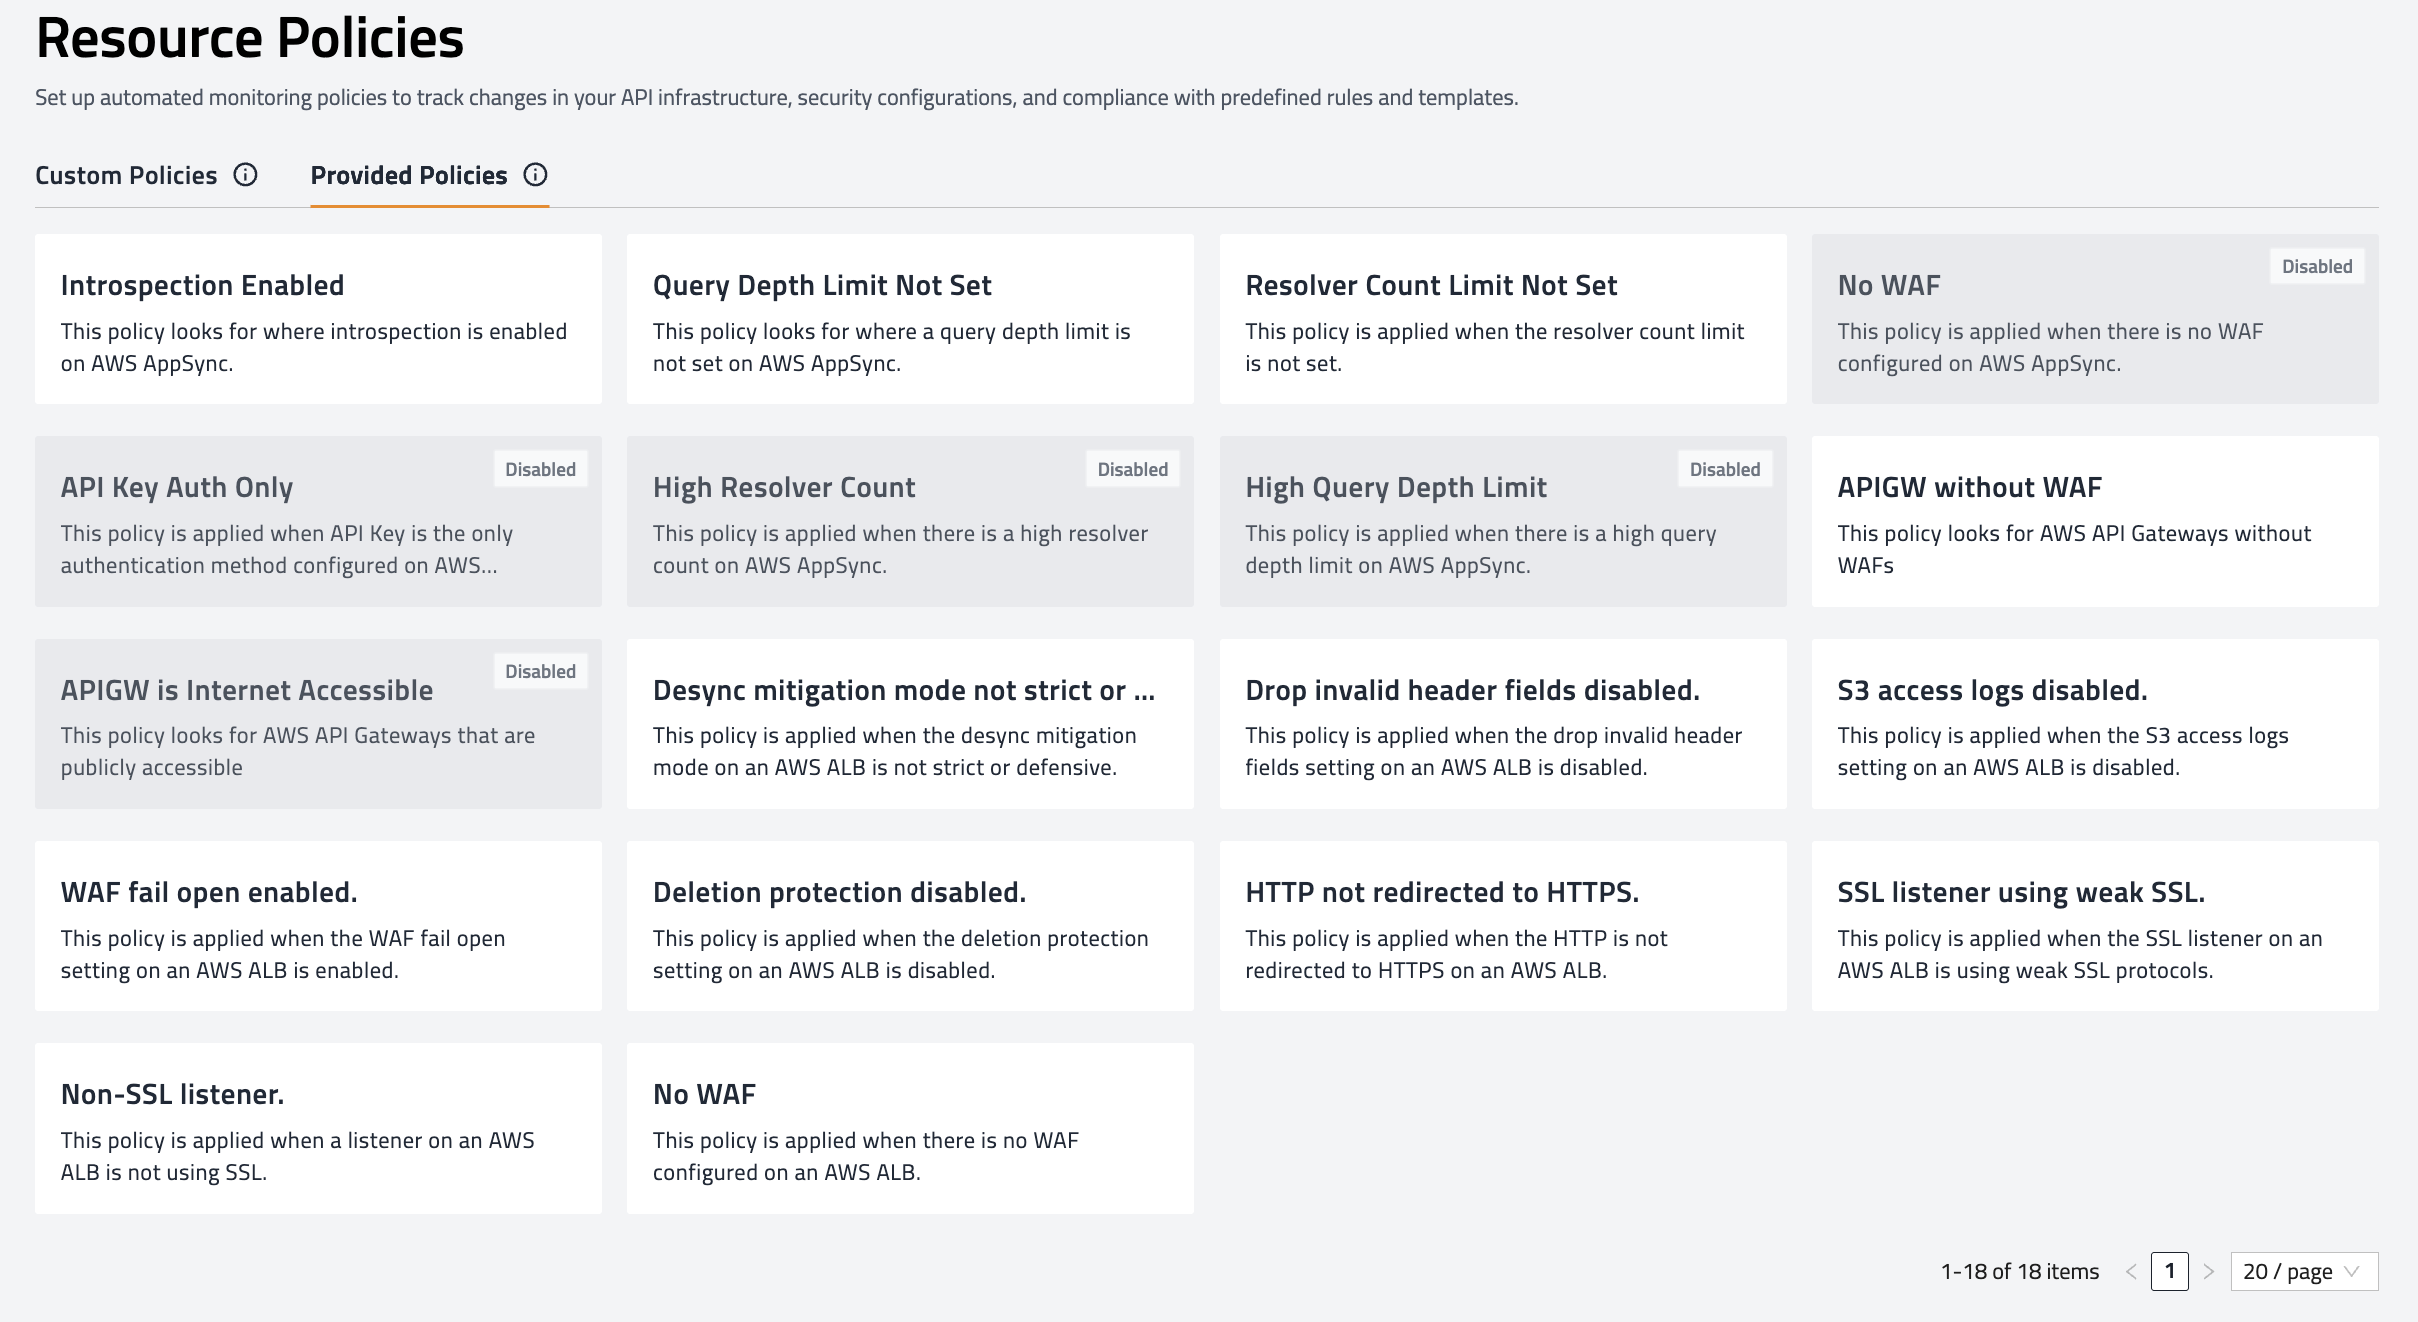Viewport: 2418px width, 1322px height.
Task: Click info icon beside Provided Policies
Action: coord(536,175)
